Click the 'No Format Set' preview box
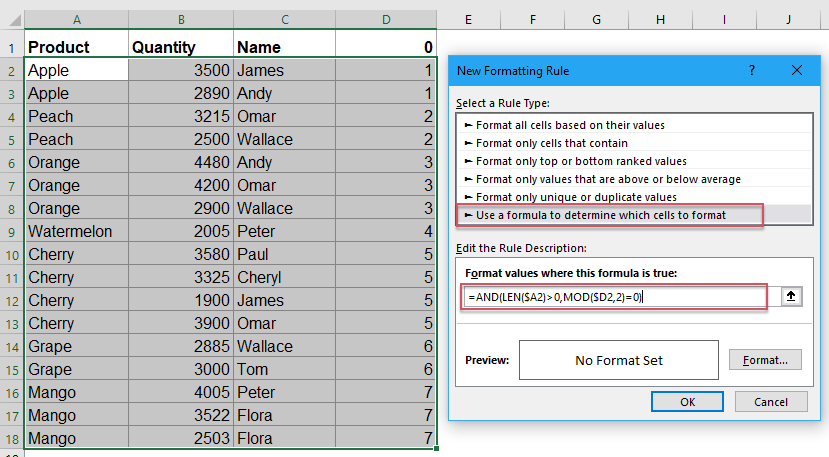Viewport: 829px width, 457px height. pos(619,360)
